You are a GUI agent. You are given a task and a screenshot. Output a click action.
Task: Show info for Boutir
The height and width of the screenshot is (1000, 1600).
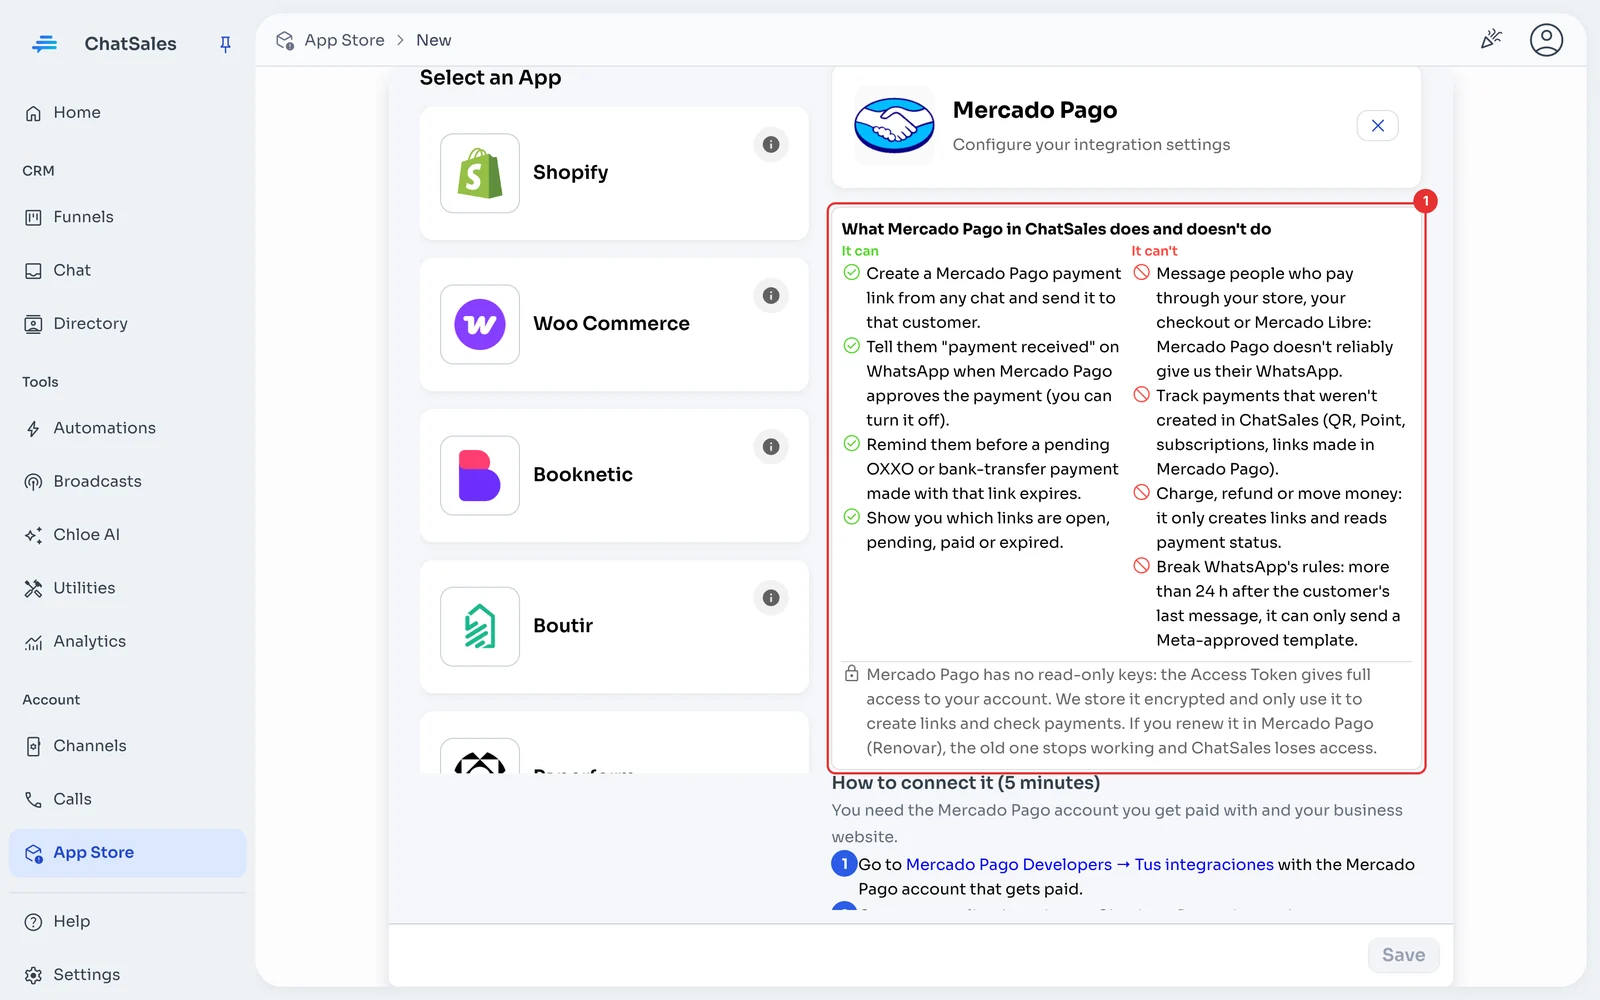[771, 598]
